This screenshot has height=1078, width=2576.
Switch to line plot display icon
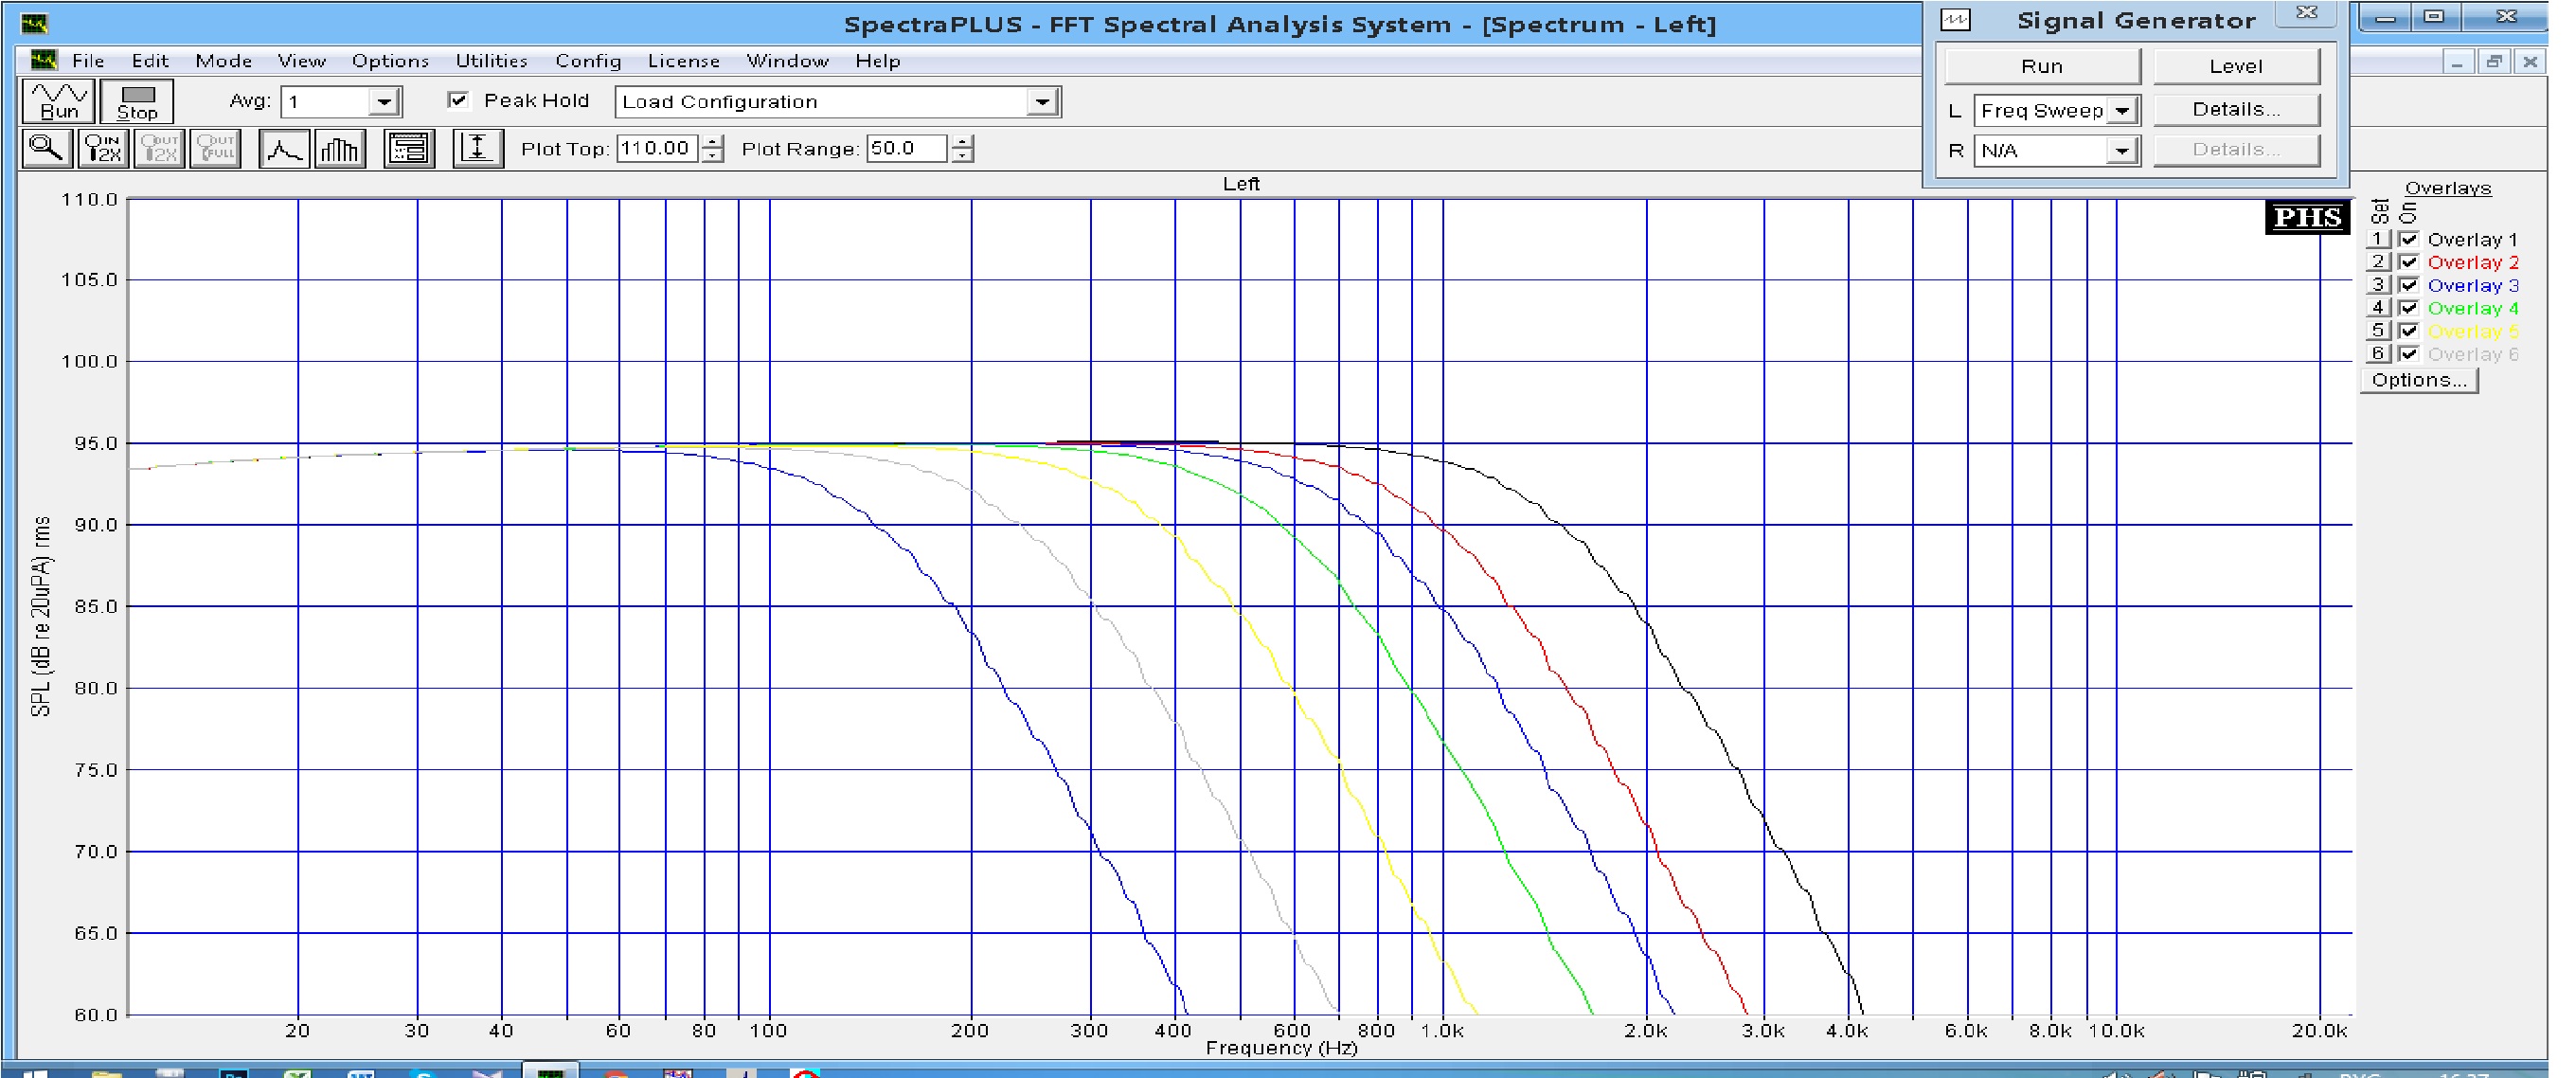283,149
